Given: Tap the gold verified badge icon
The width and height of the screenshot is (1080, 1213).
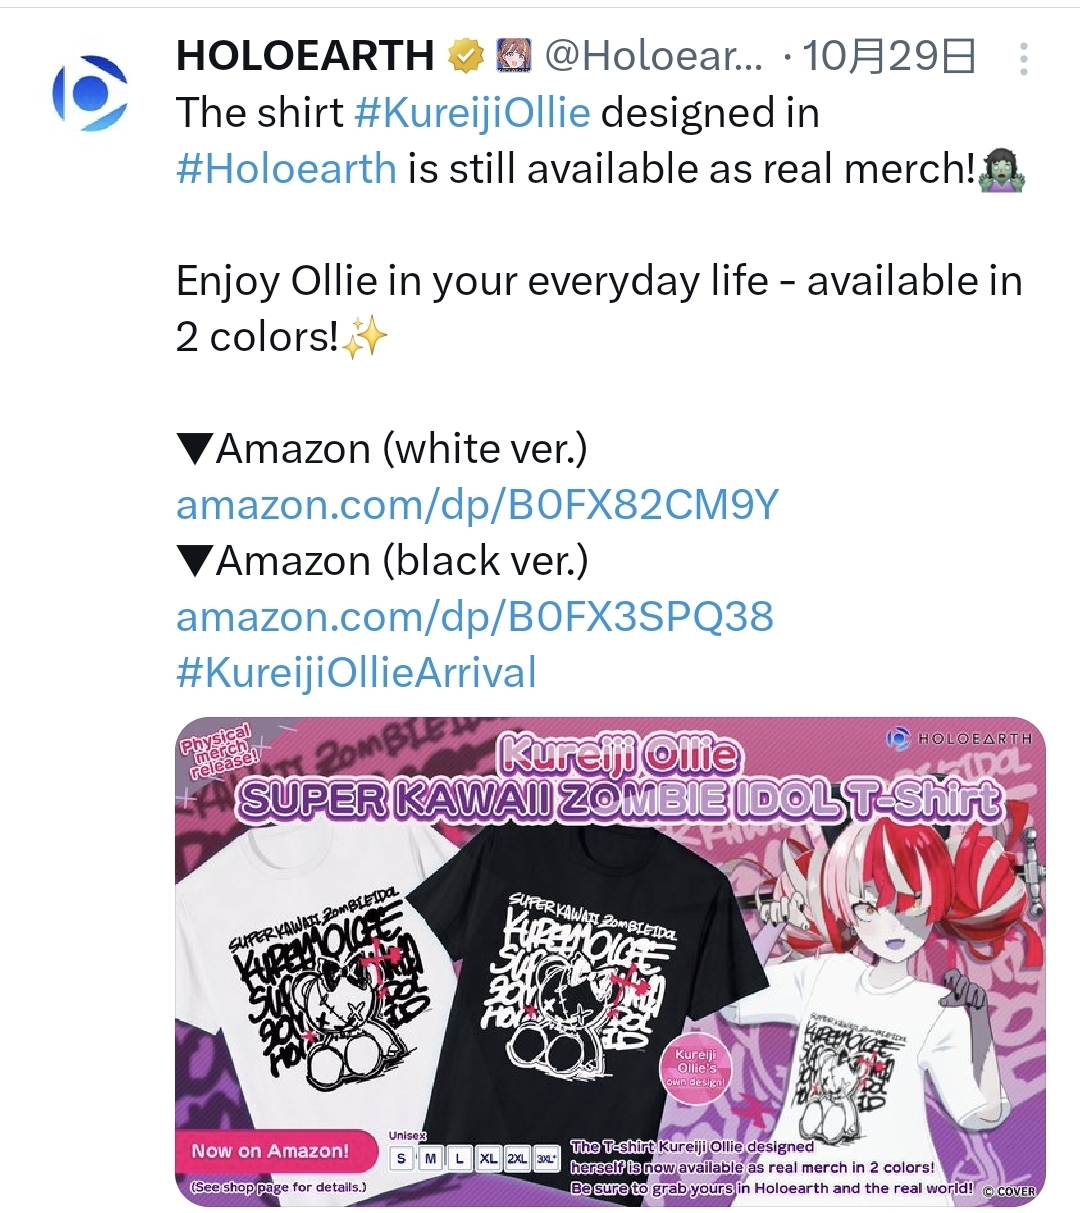Looking at the screenshot, I should 465,57.
